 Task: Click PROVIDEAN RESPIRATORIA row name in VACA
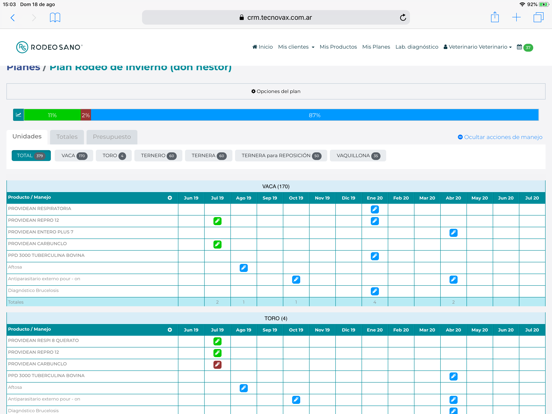tap(39, 209)
